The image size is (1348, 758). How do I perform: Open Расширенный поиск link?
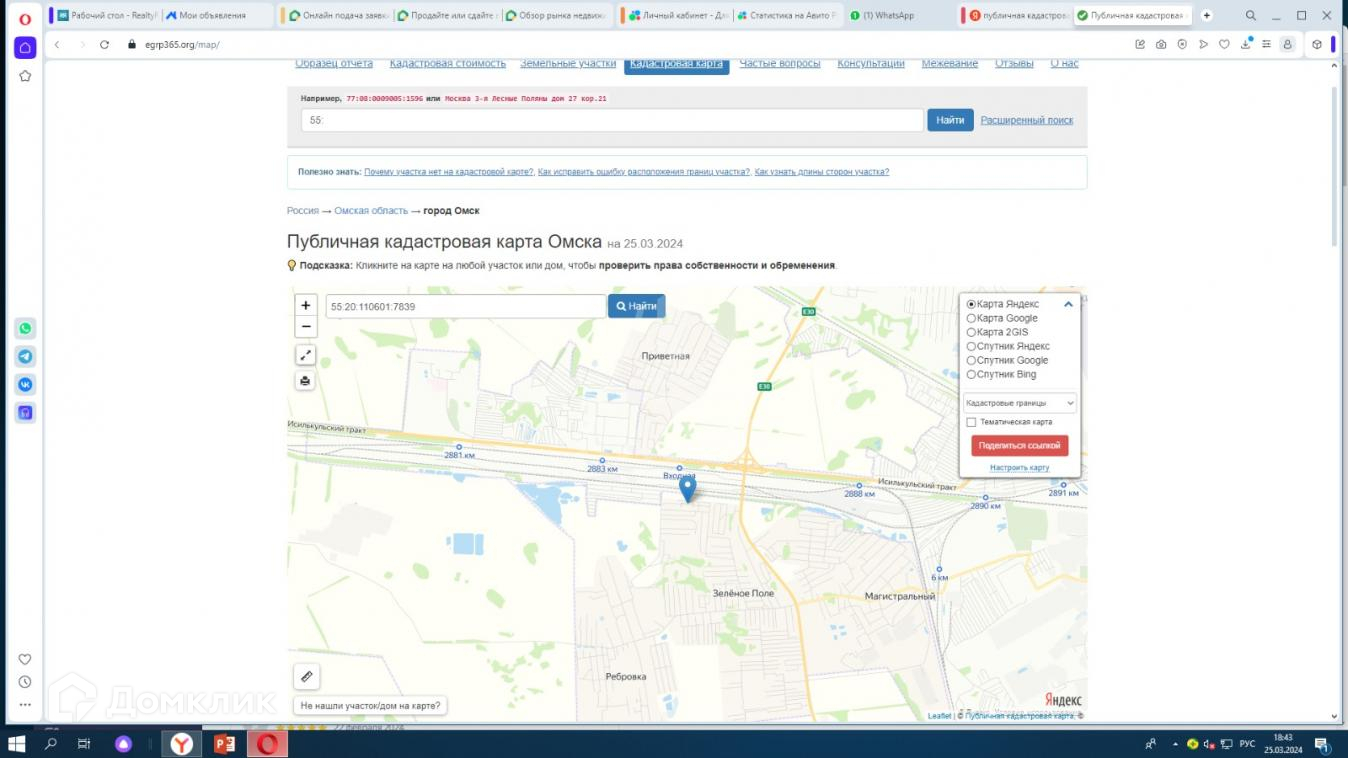(1027, 120)
